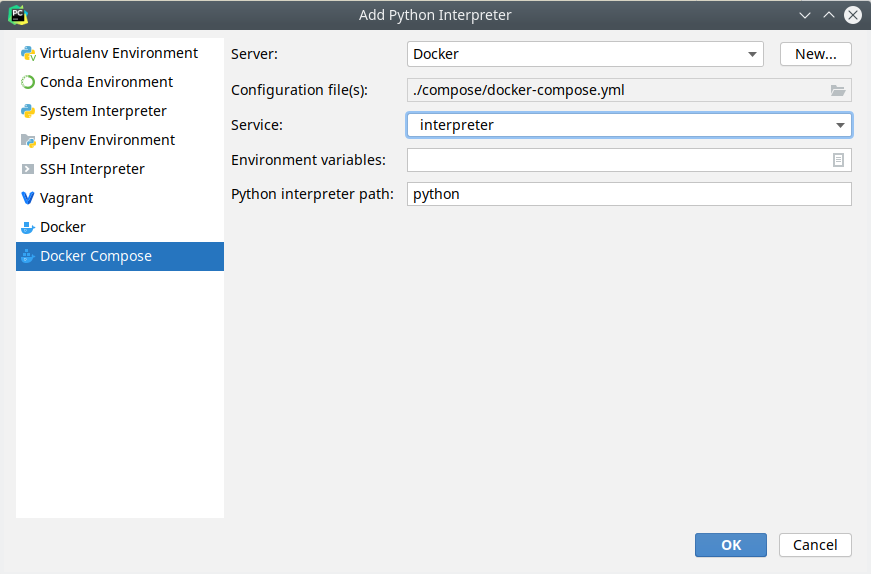Click the Python interpreter path field
Viewport: 871px width, 574px height.
point(629,194)
